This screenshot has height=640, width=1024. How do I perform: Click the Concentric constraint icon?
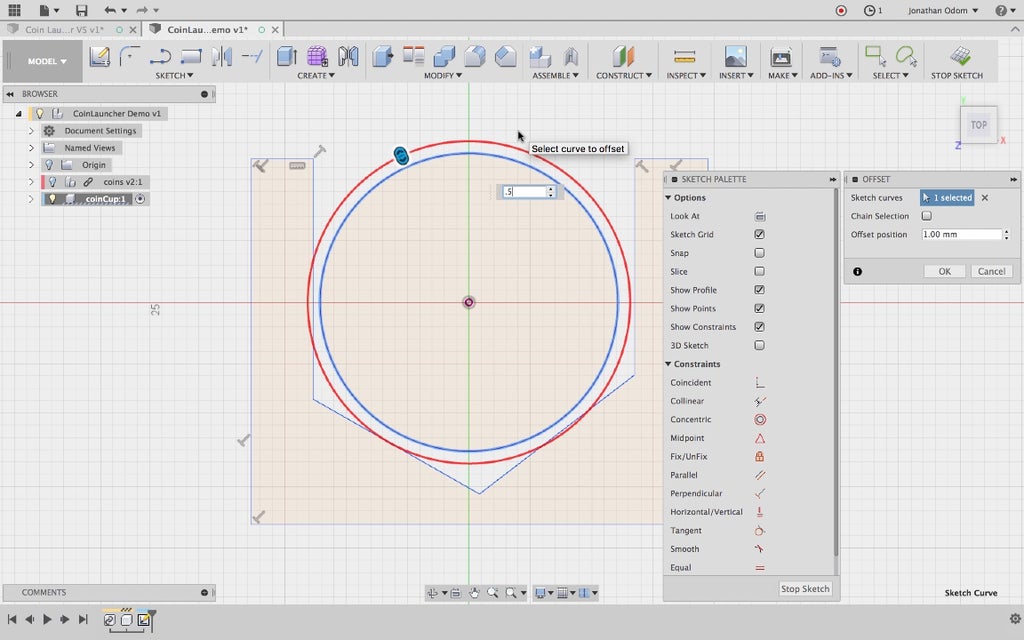[x=760, y=420]
